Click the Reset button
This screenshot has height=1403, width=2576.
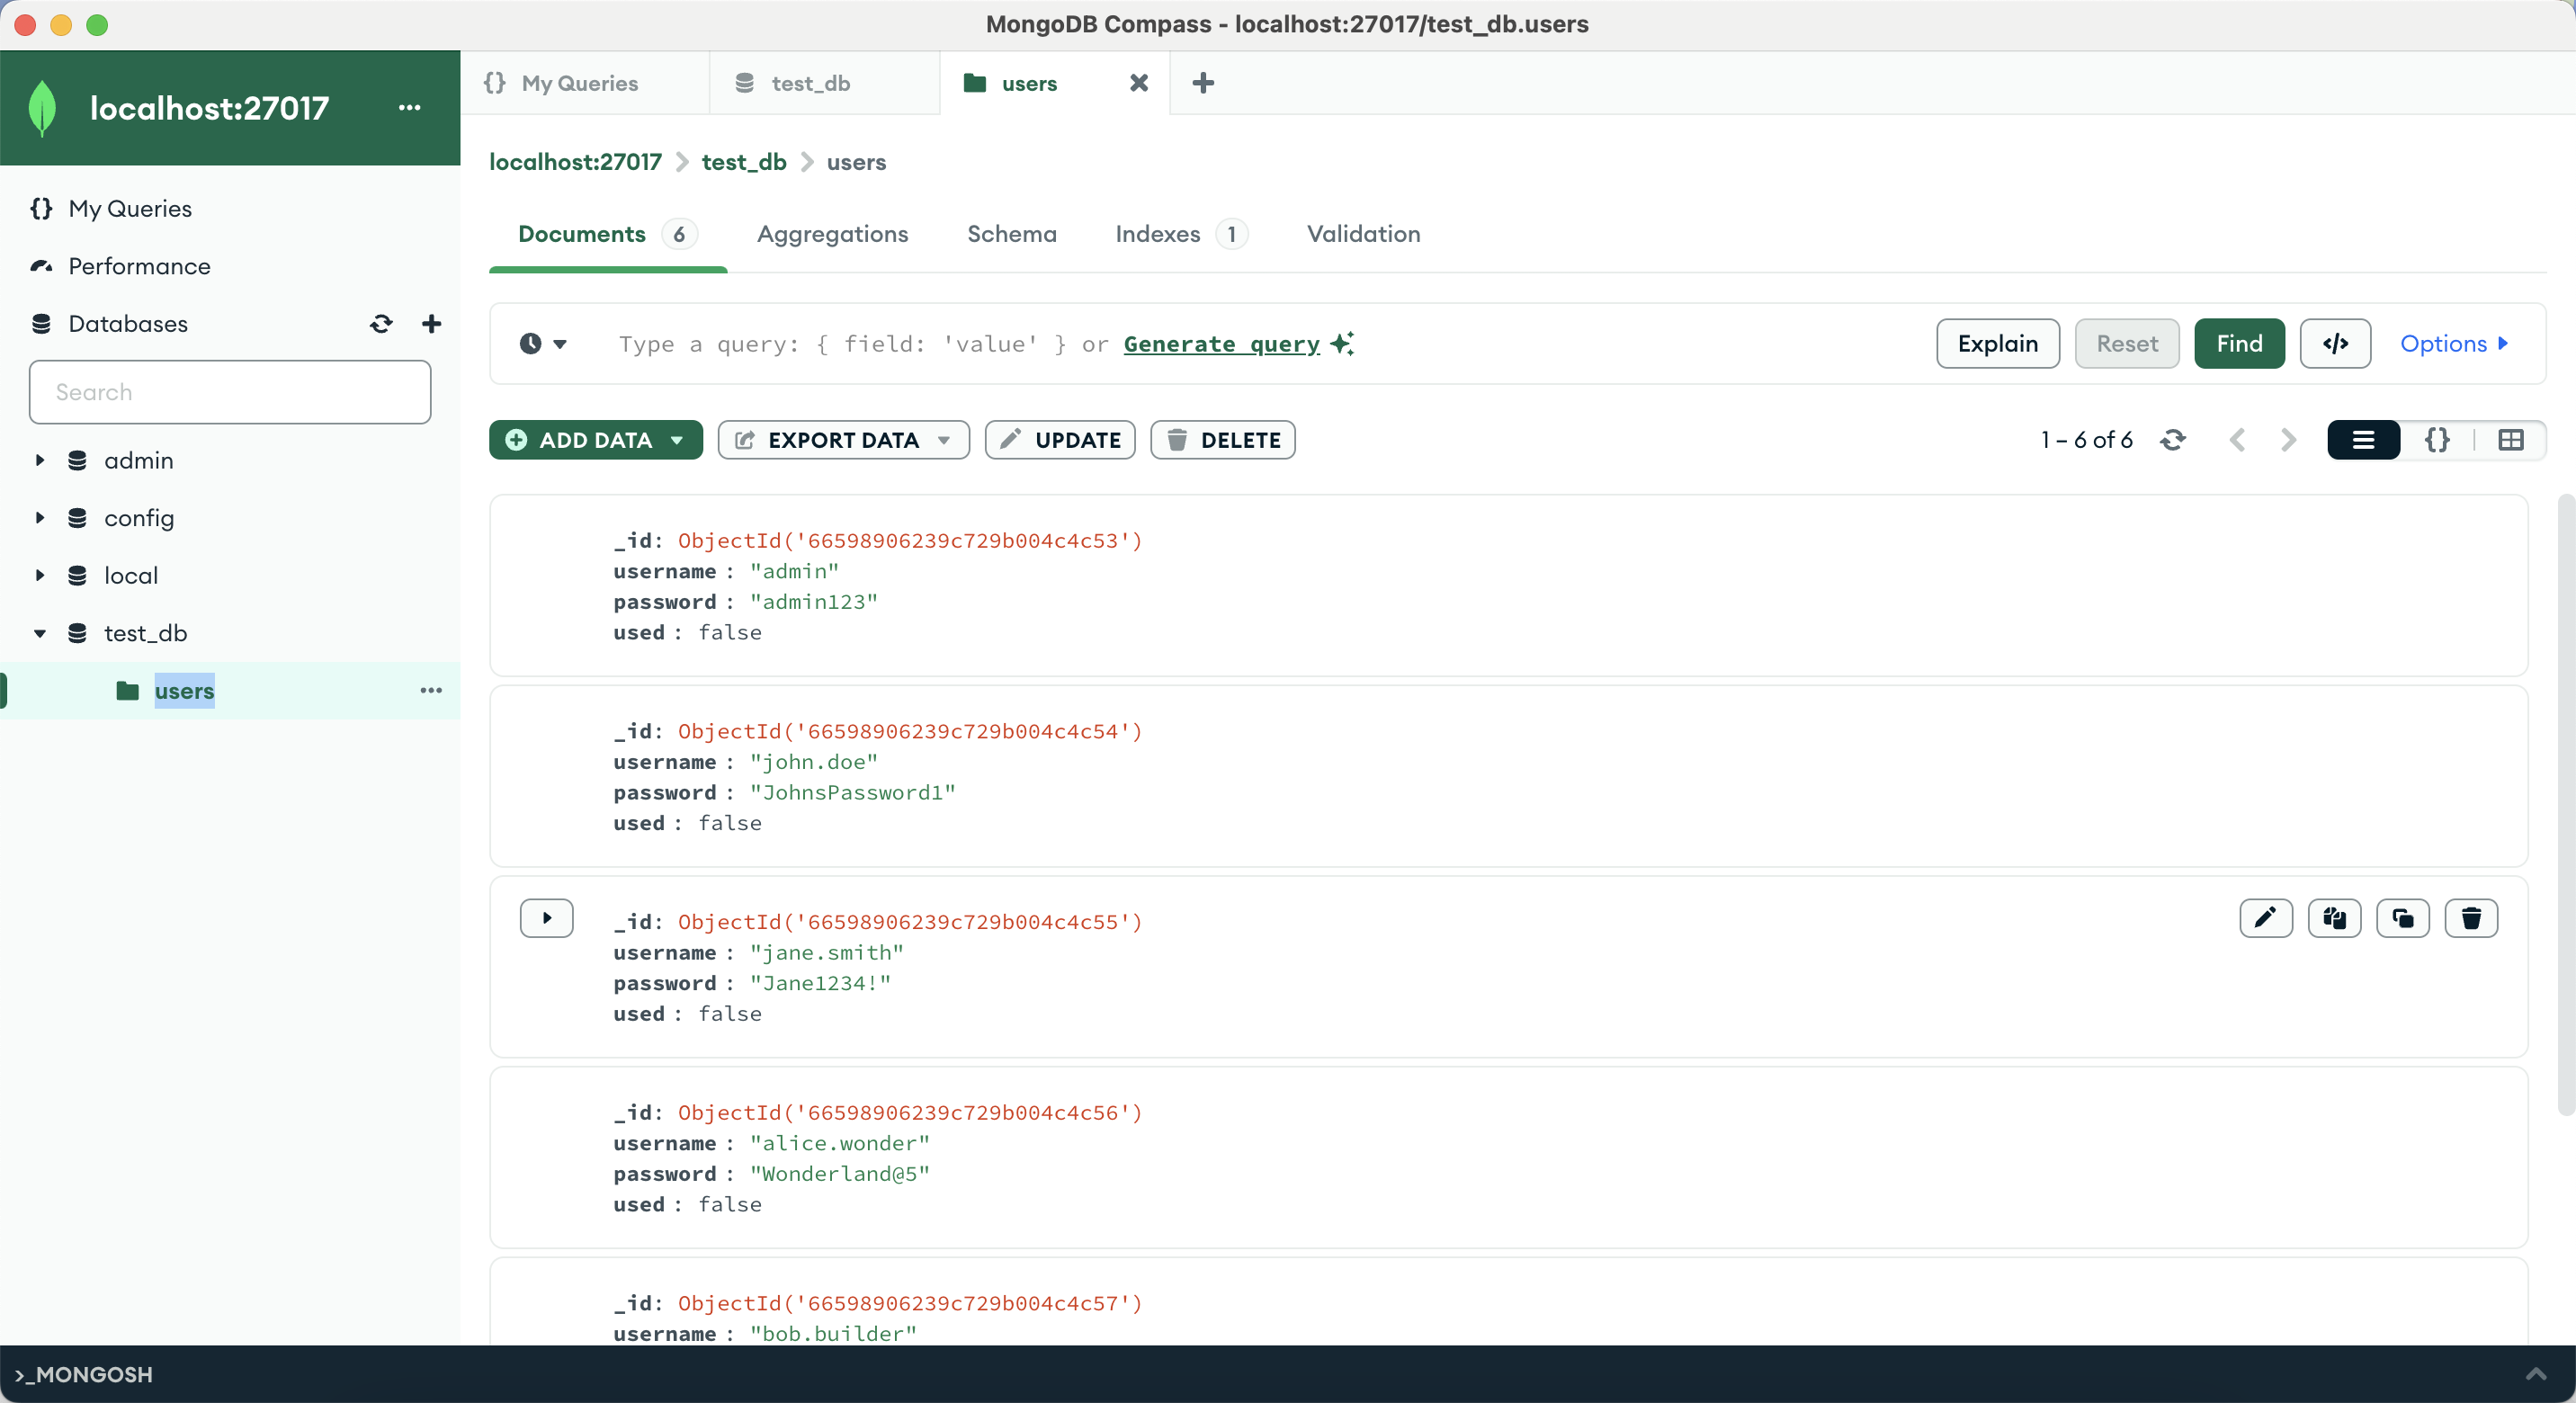2126,344
